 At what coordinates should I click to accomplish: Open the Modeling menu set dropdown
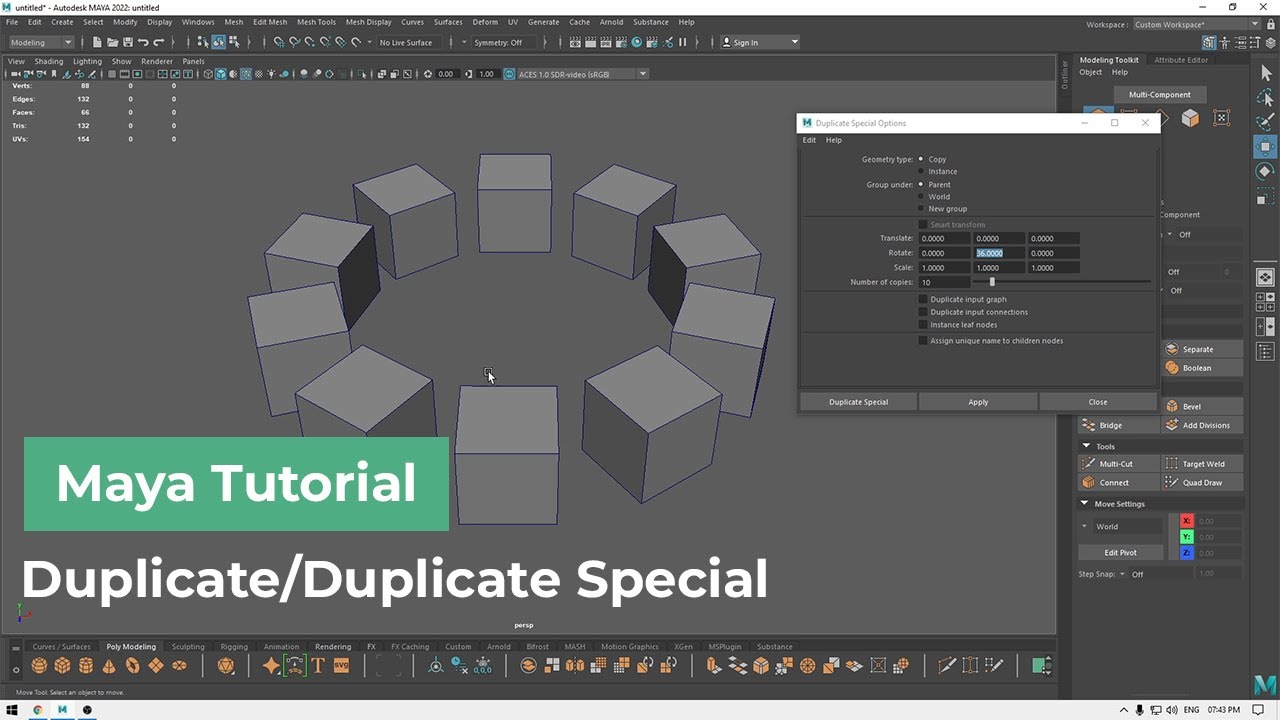(41, 42)
